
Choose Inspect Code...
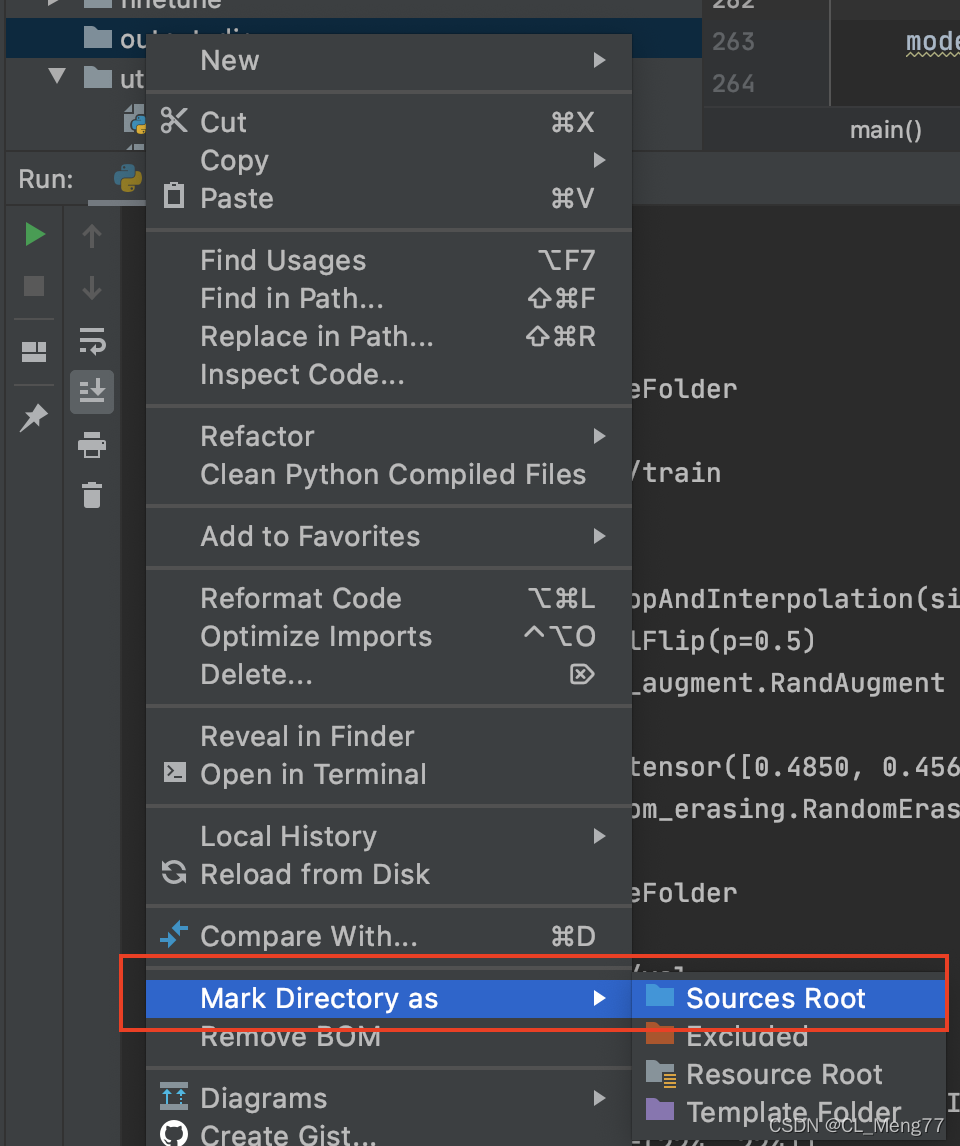tap(389, 374)
